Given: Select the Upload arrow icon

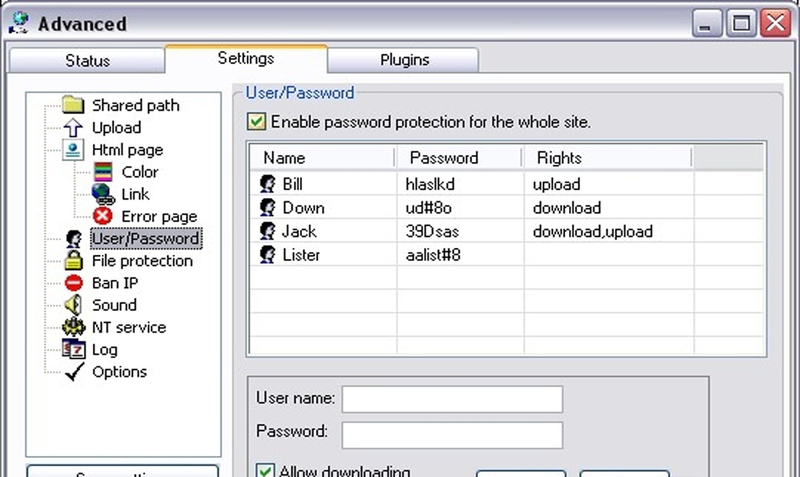Looking at the screenshot, I should 73,128.
